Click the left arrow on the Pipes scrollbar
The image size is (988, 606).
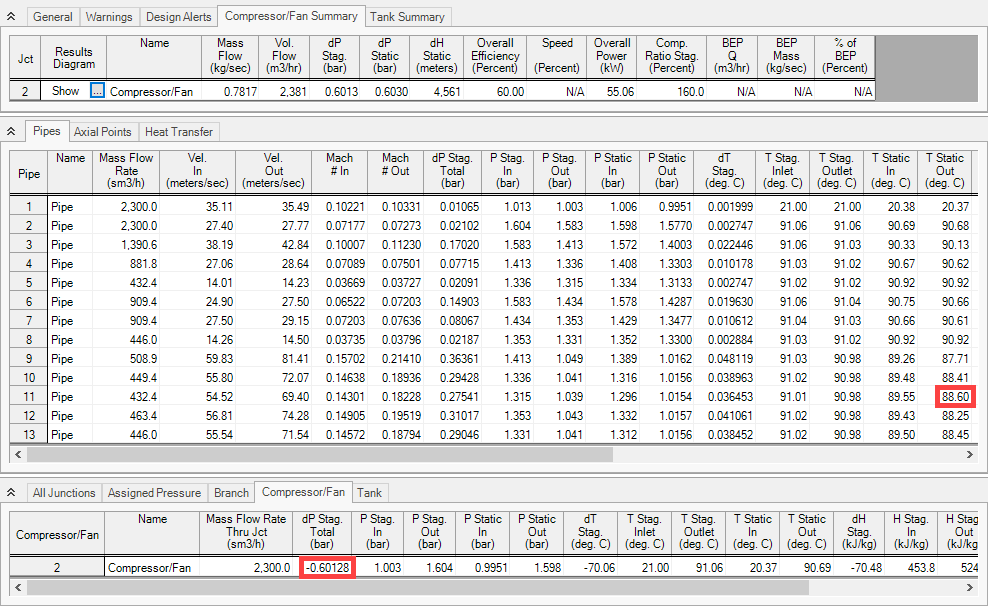18,454
